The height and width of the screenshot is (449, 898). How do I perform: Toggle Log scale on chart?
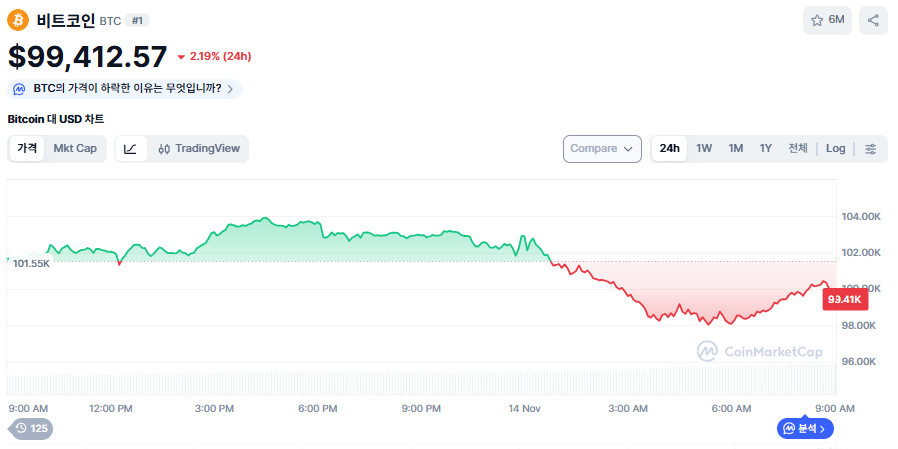pyautogui.click(x=835, y=149)
